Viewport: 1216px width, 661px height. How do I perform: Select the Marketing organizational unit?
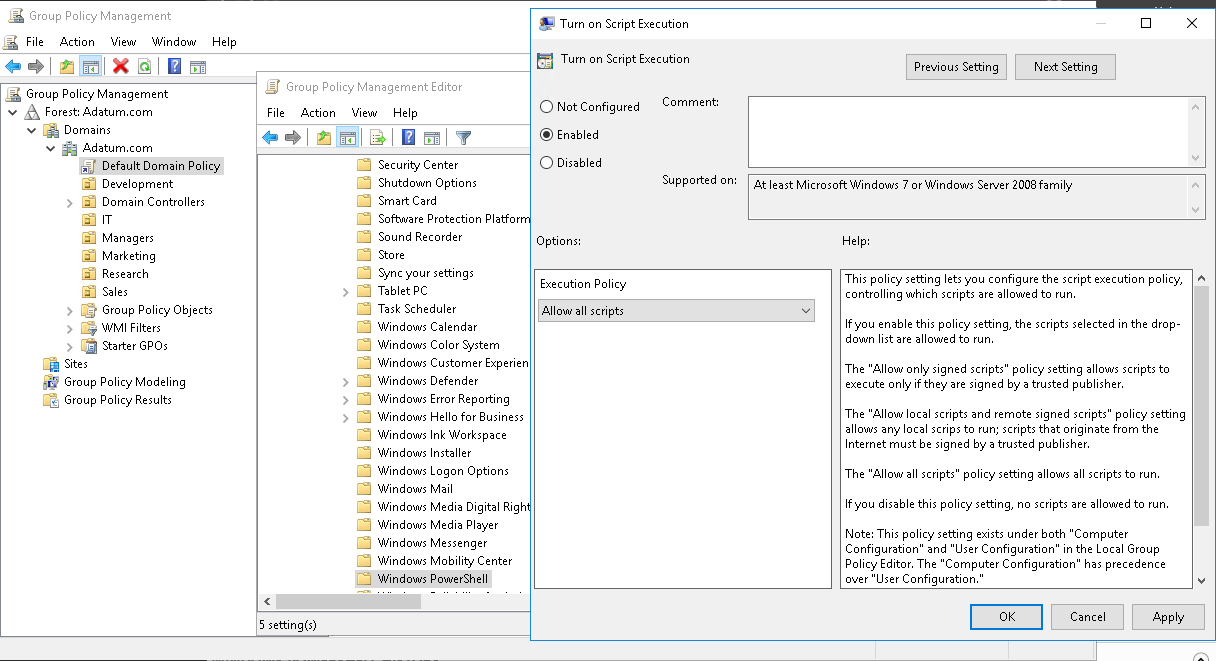coord(128,256)
